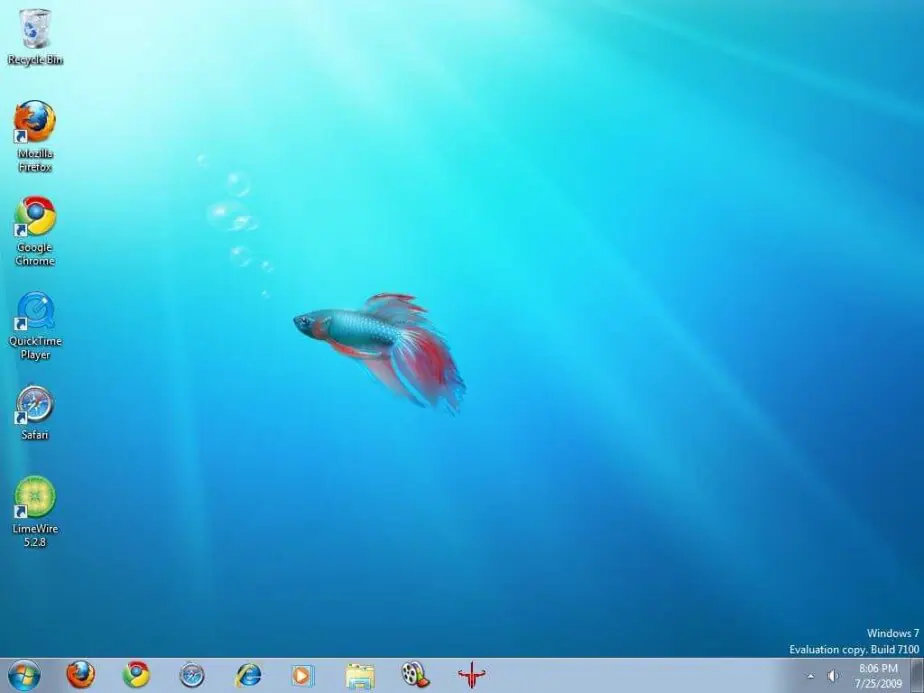This screenshot has width=924, height=693.
Task: Open the film reel app on taskbar
Action: (x=415, y=675)
